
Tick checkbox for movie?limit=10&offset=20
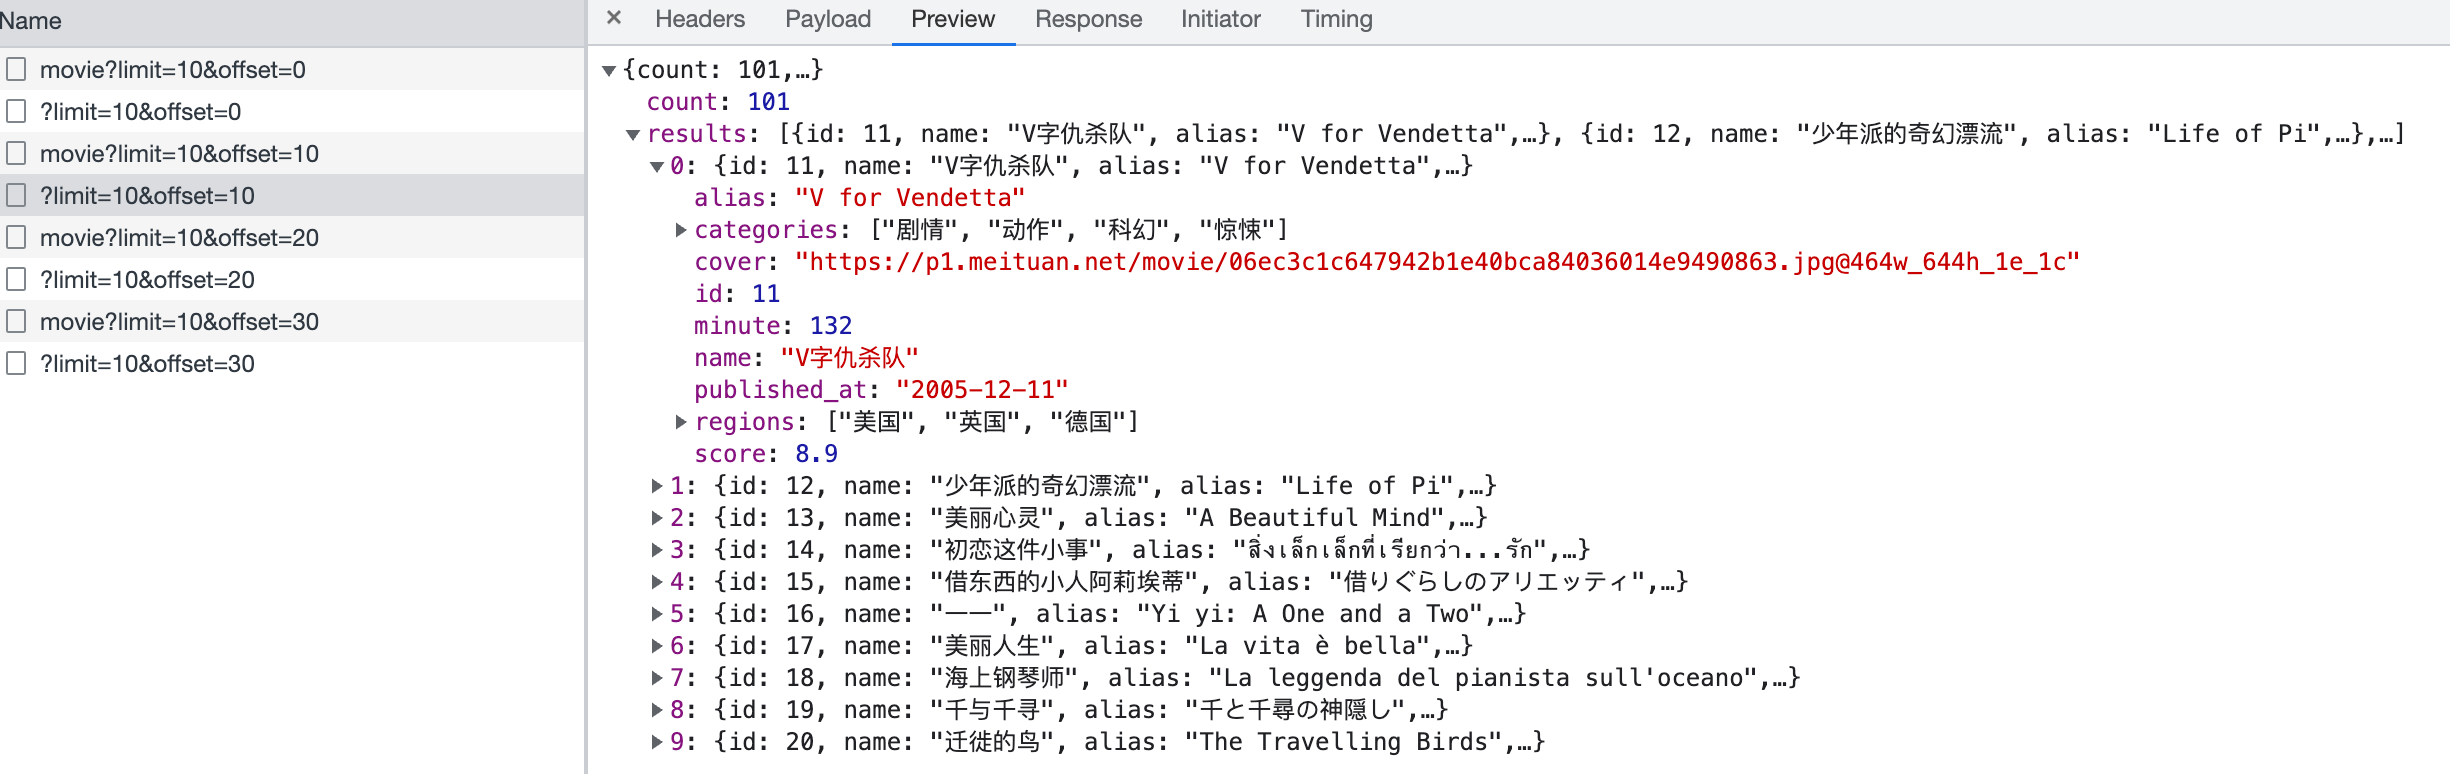[16, 237]
